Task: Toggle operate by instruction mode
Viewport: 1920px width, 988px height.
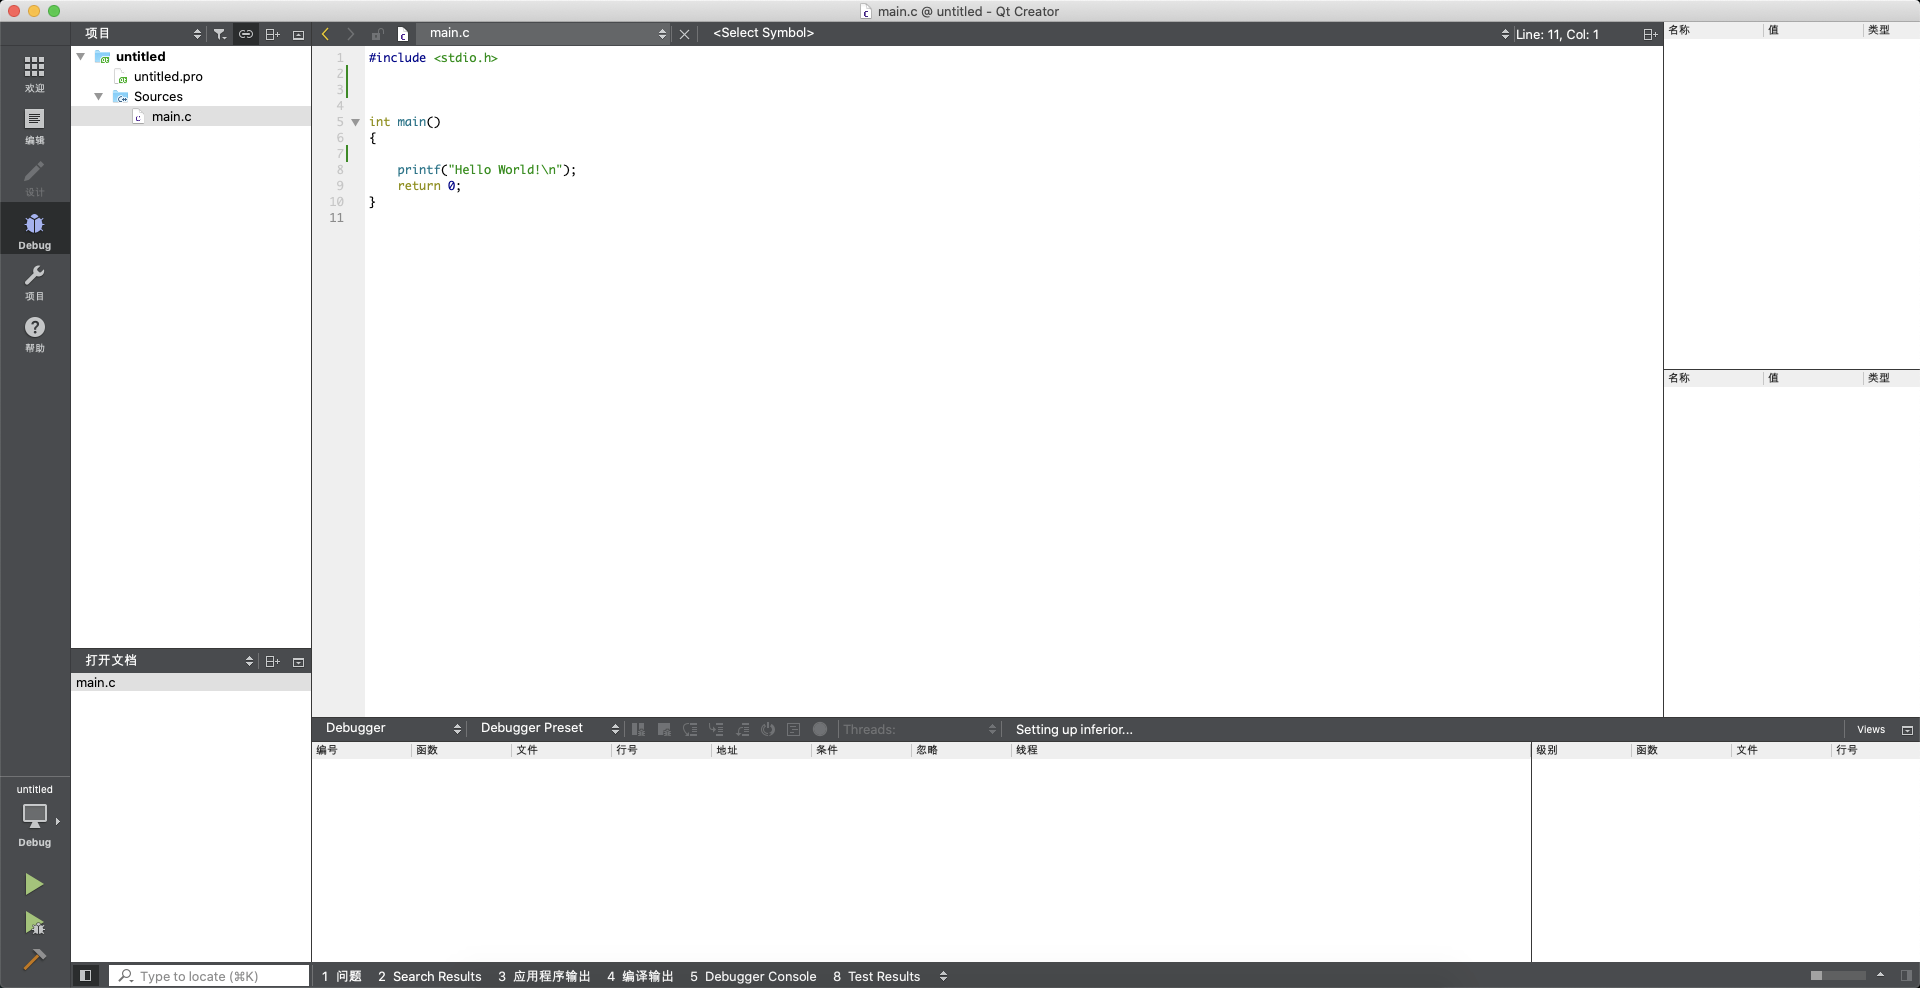Action: (x=794, y=729)
